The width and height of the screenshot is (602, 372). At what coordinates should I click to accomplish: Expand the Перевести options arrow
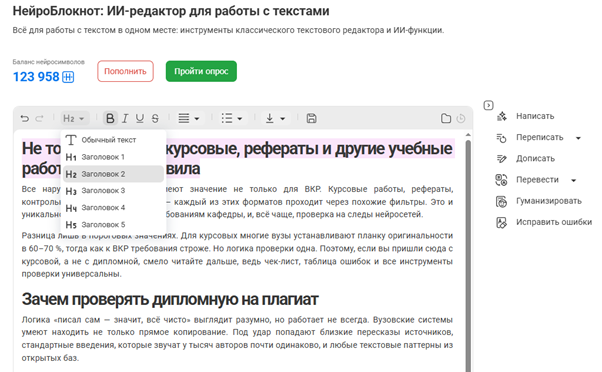(574, 180)
